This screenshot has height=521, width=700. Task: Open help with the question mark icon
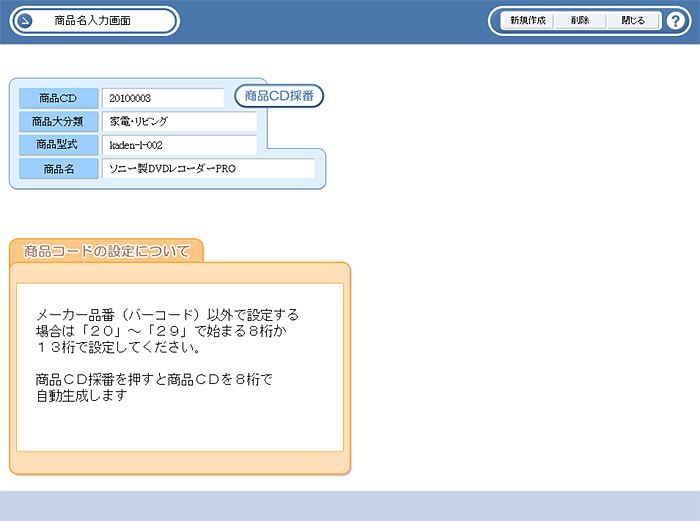coord(674,21)
